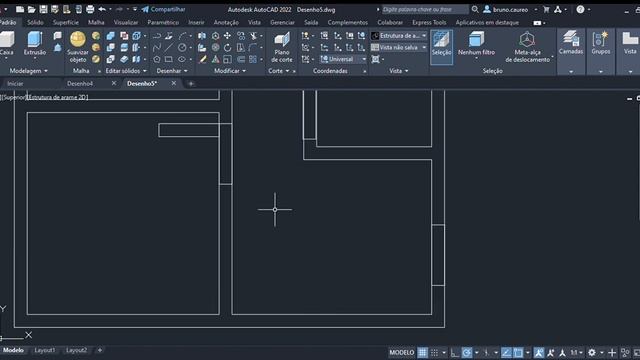
Task: Select the Polygon draw tool
Action: 157,59
